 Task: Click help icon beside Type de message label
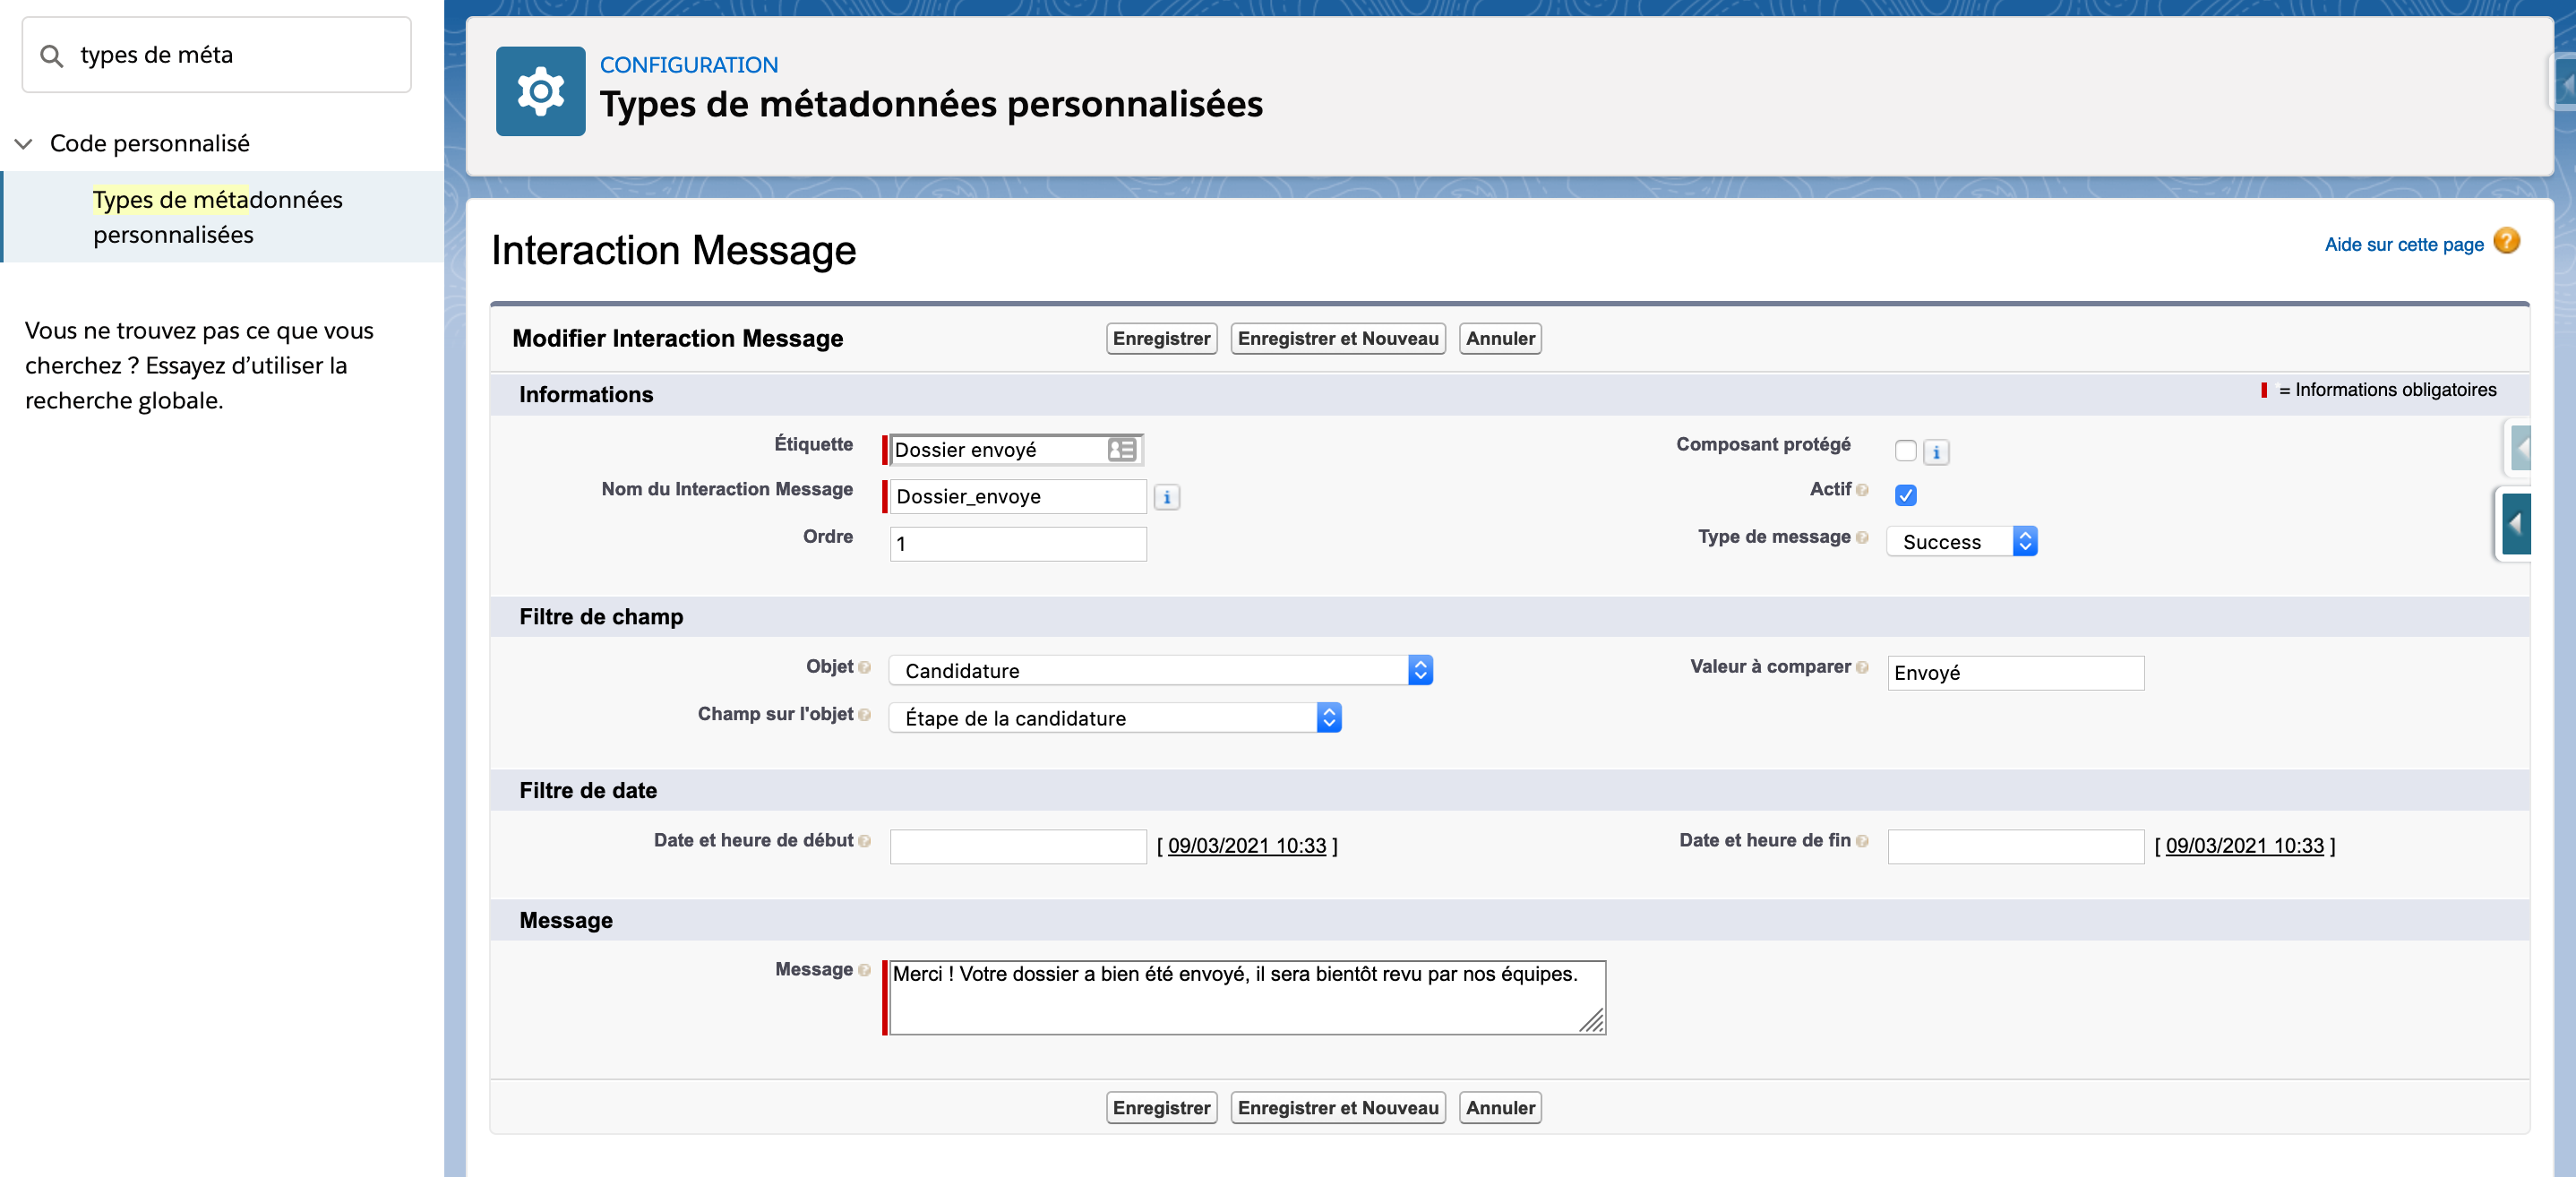[1861, 537]
